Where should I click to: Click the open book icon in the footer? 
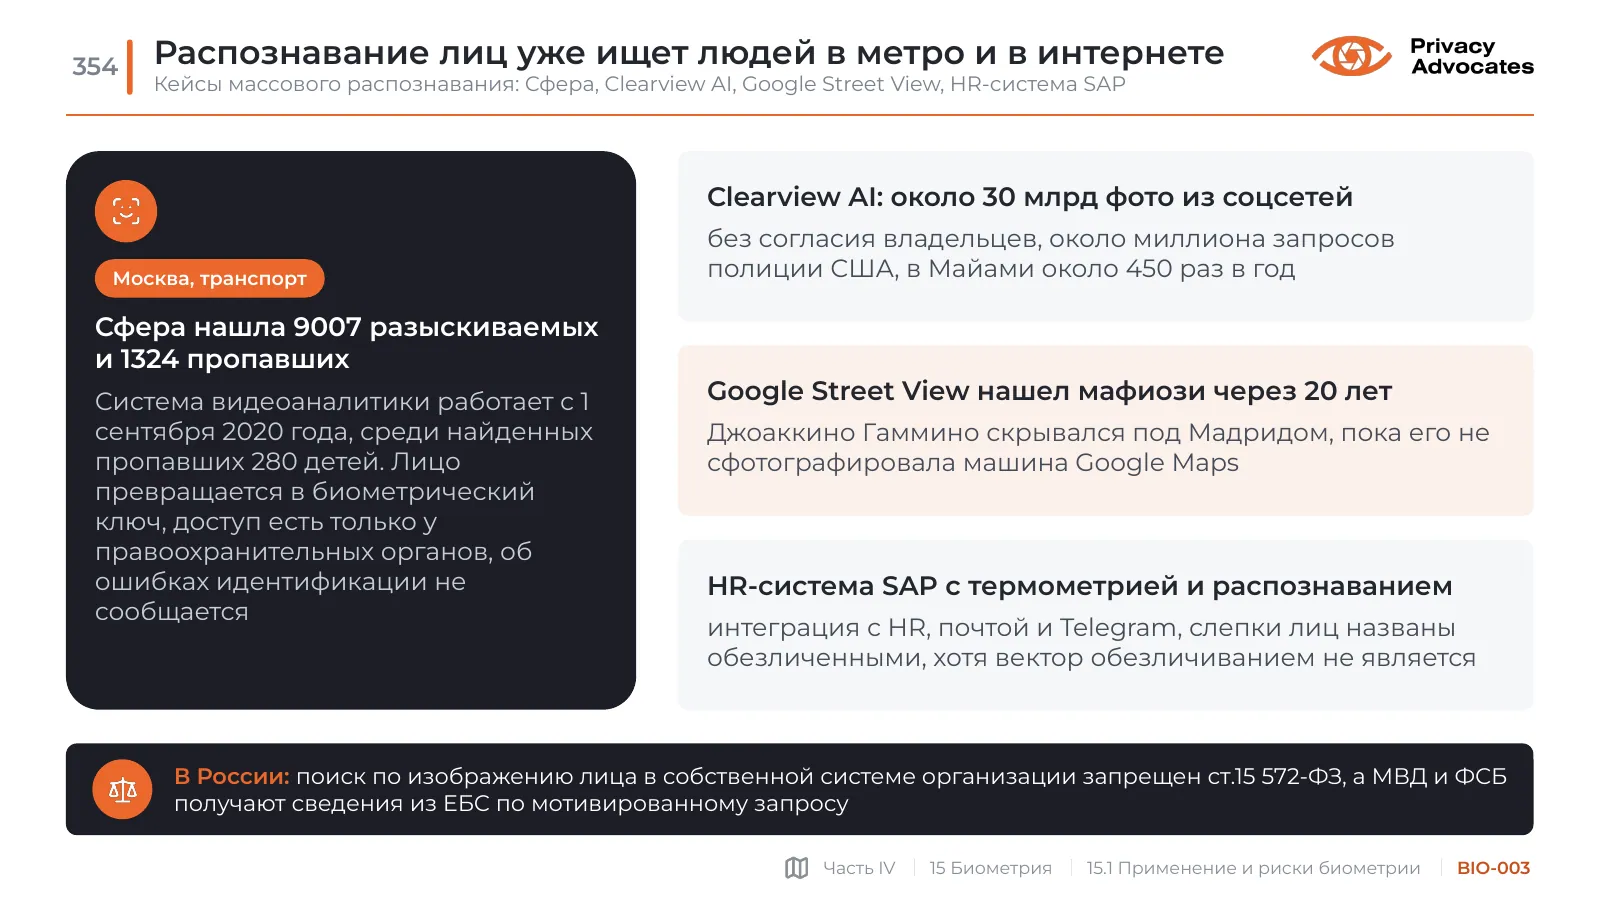click(x=797, y=868)
